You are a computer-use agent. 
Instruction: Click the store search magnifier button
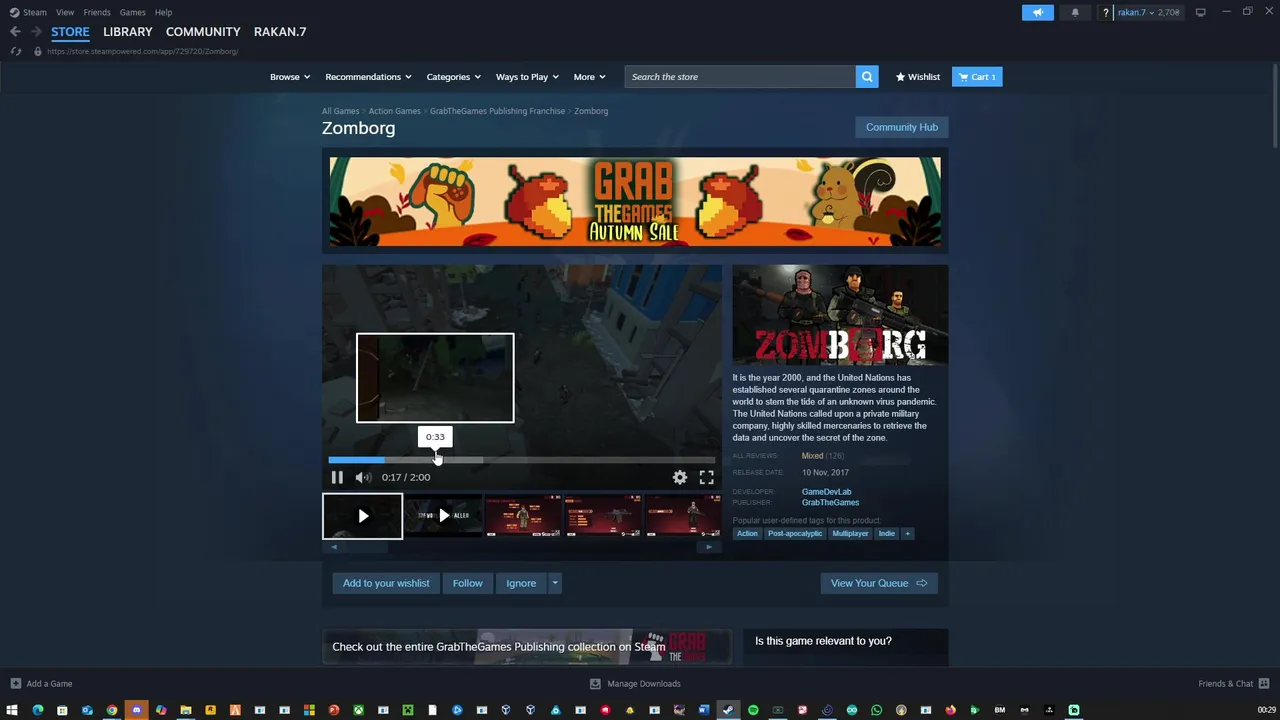click(867, 77)
